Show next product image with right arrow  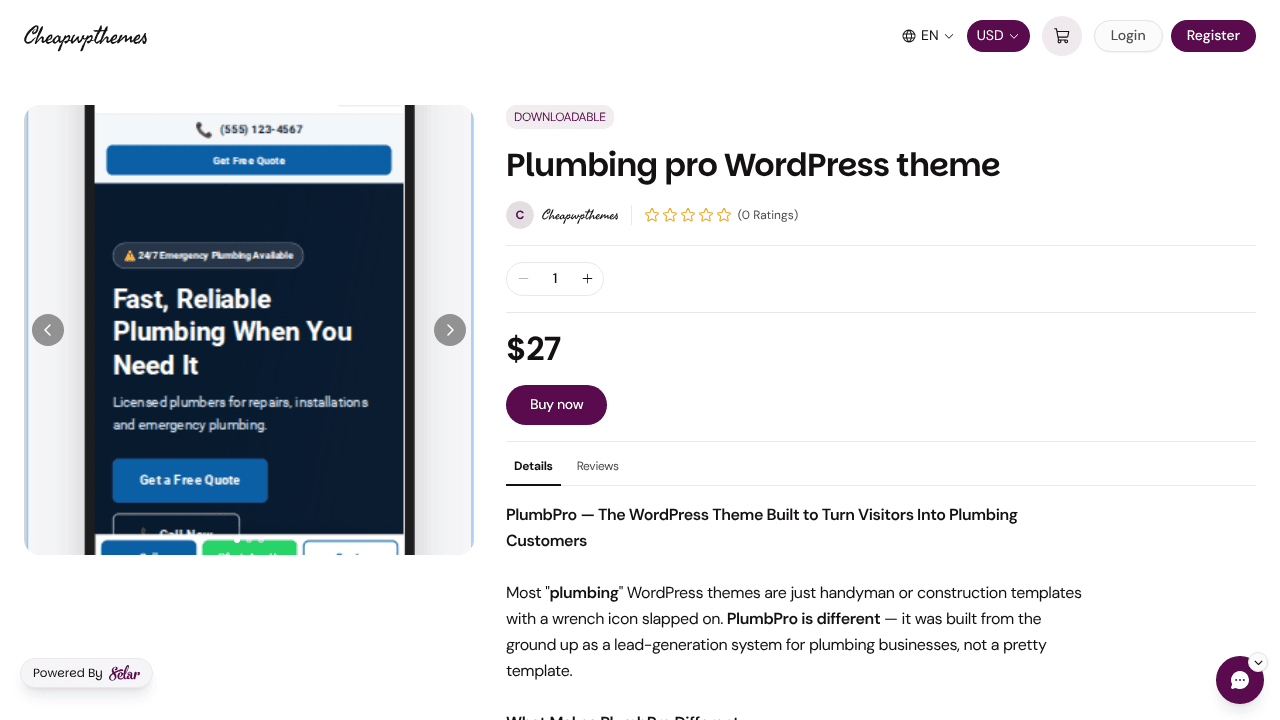(450, 330)
